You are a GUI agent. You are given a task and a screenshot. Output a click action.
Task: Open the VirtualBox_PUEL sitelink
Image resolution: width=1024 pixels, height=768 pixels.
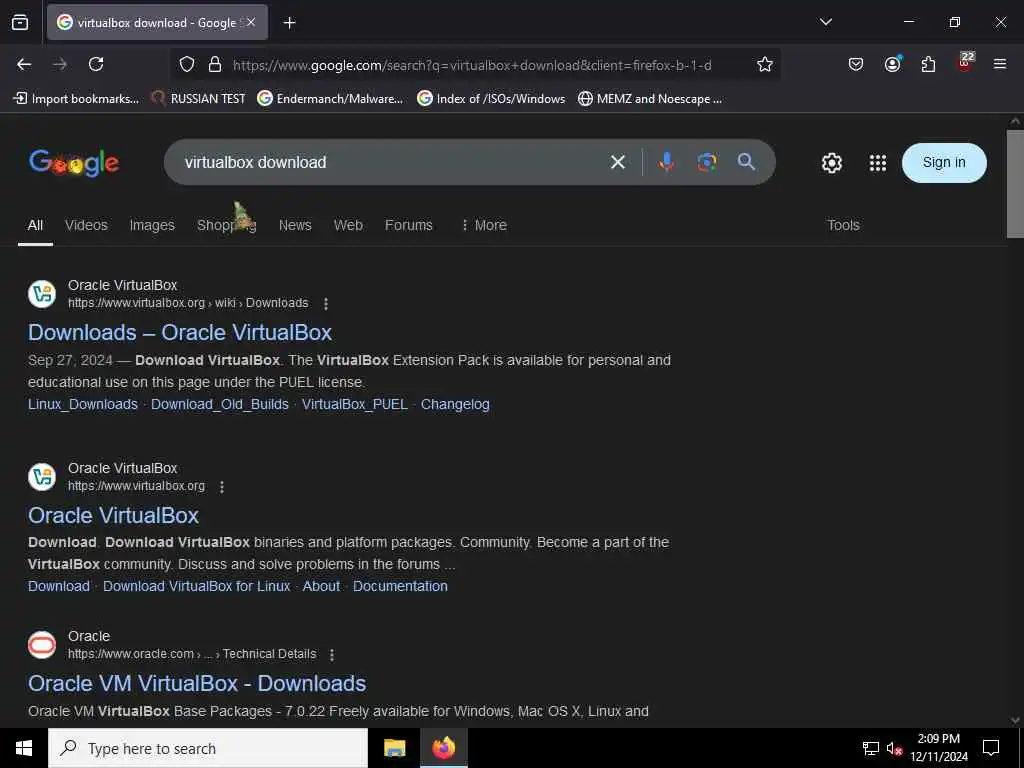point(355,404)
